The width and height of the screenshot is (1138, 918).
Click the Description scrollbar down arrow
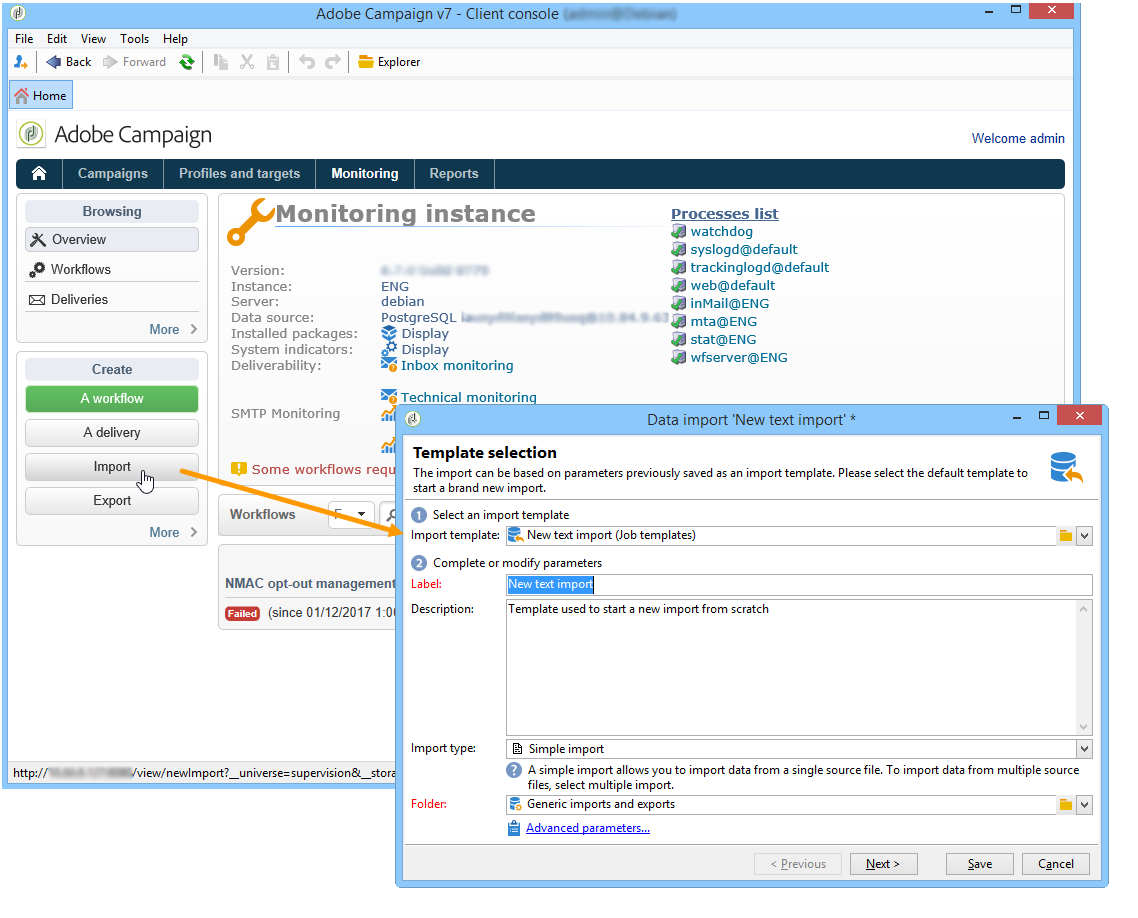click(1084, 727)
